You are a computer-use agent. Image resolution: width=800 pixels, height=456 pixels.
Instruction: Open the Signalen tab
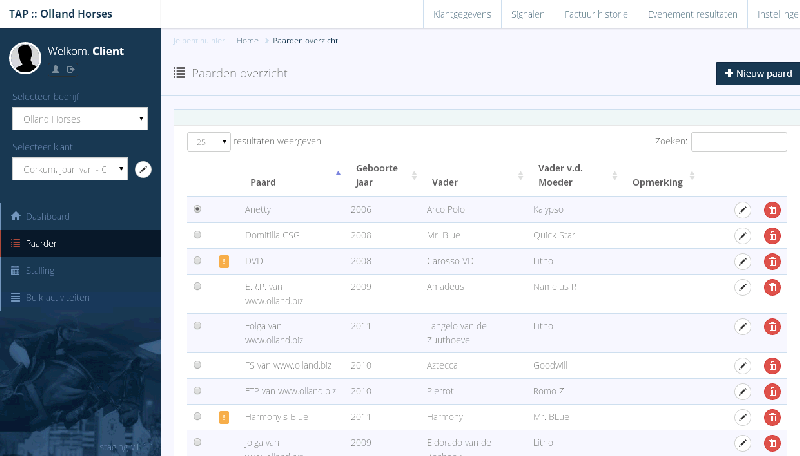[528, 14]
